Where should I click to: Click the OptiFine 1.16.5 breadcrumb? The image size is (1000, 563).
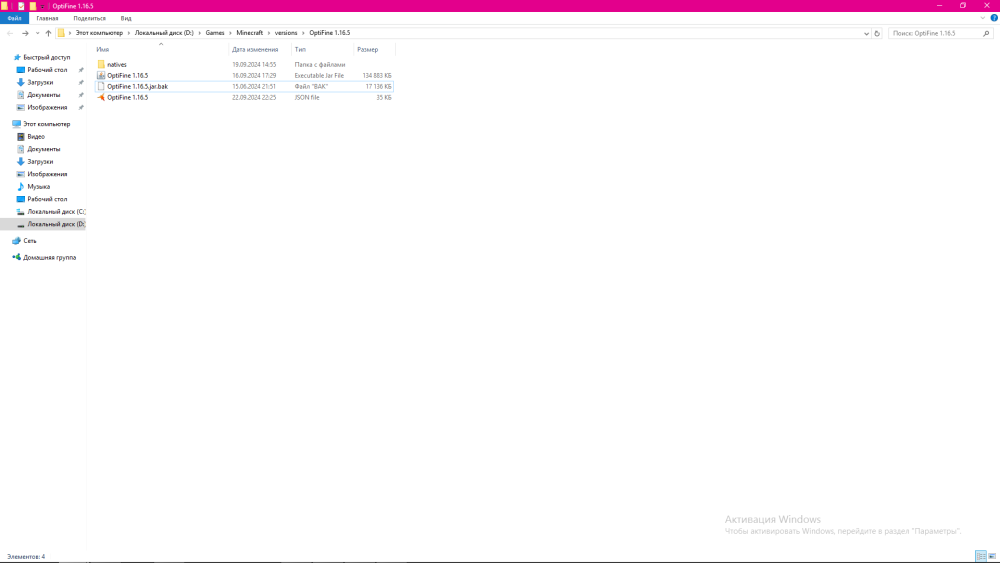tap(330, 33)
